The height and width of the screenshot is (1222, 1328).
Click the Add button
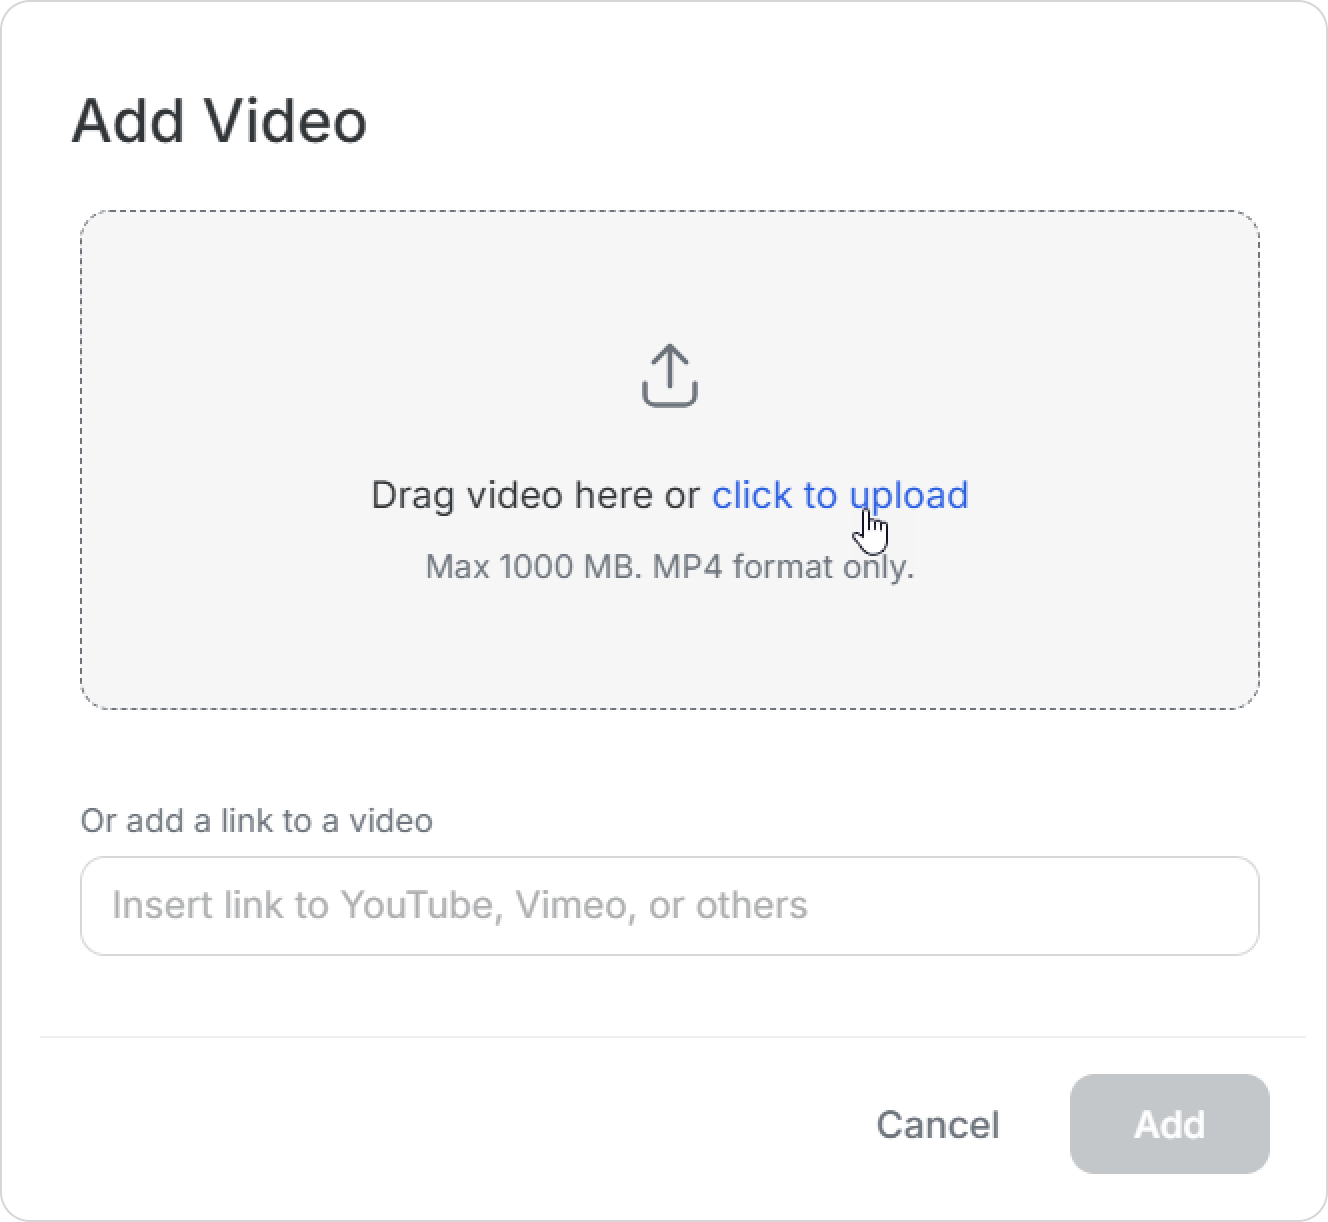click(x=1169, y=1124)
